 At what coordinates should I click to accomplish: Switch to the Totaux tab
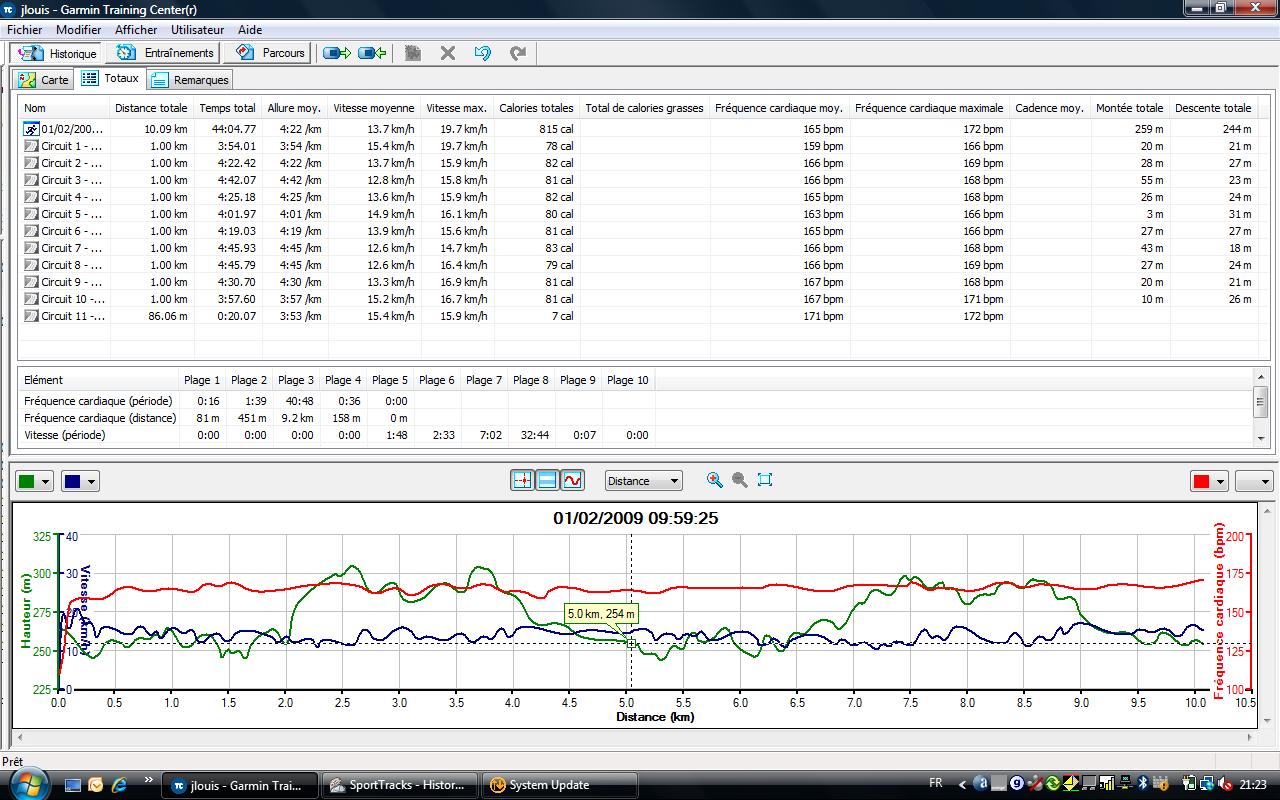110,78
